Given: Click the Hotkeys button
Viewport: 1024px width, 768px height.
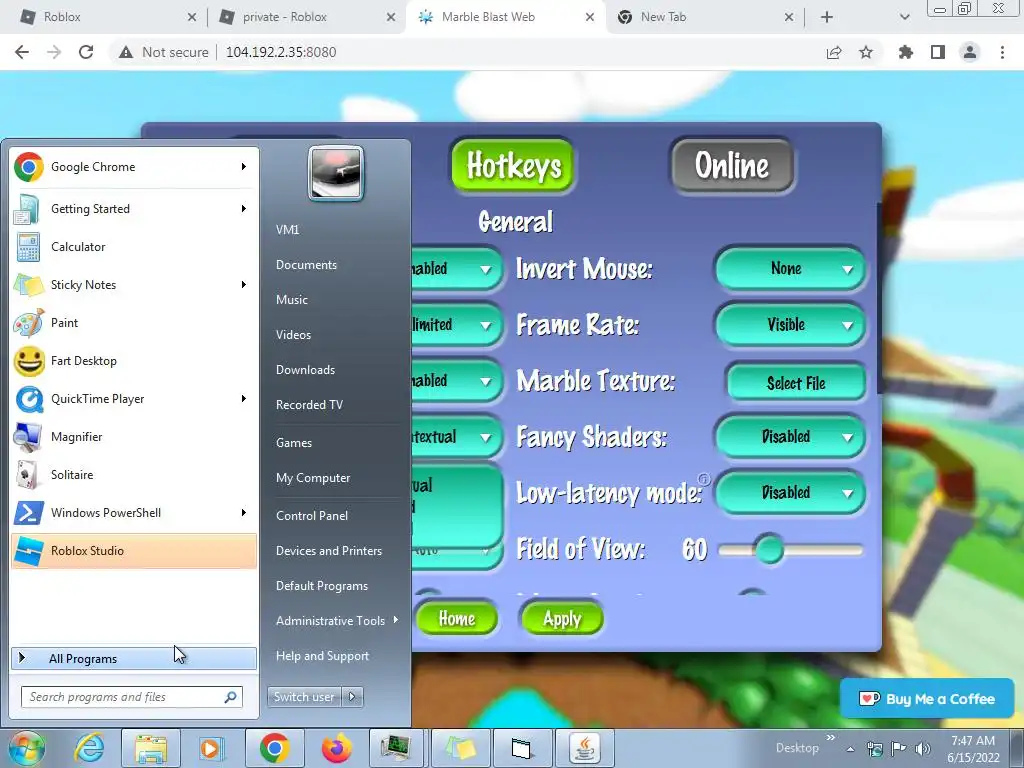Looking at the screenshot, I should pos(513,165).
